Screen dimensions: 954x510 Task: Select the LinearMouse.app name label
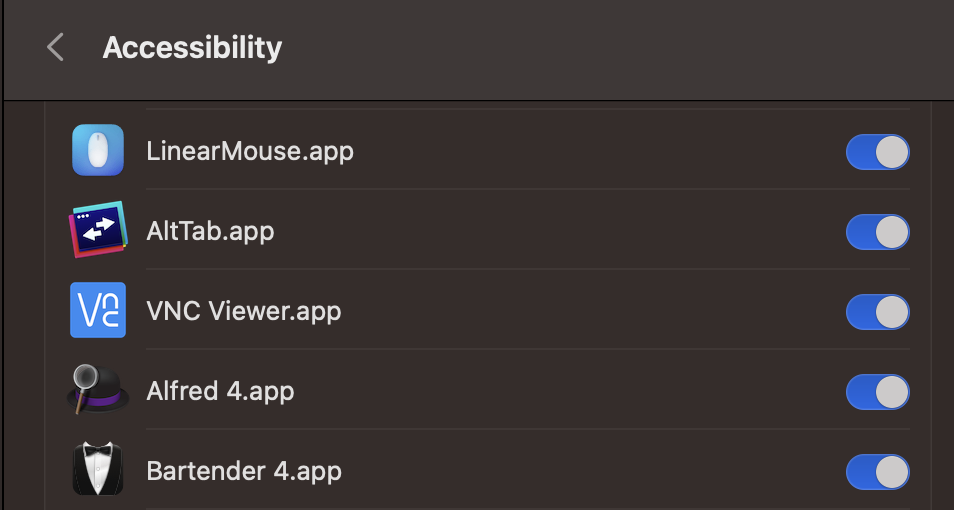(250, 152)
